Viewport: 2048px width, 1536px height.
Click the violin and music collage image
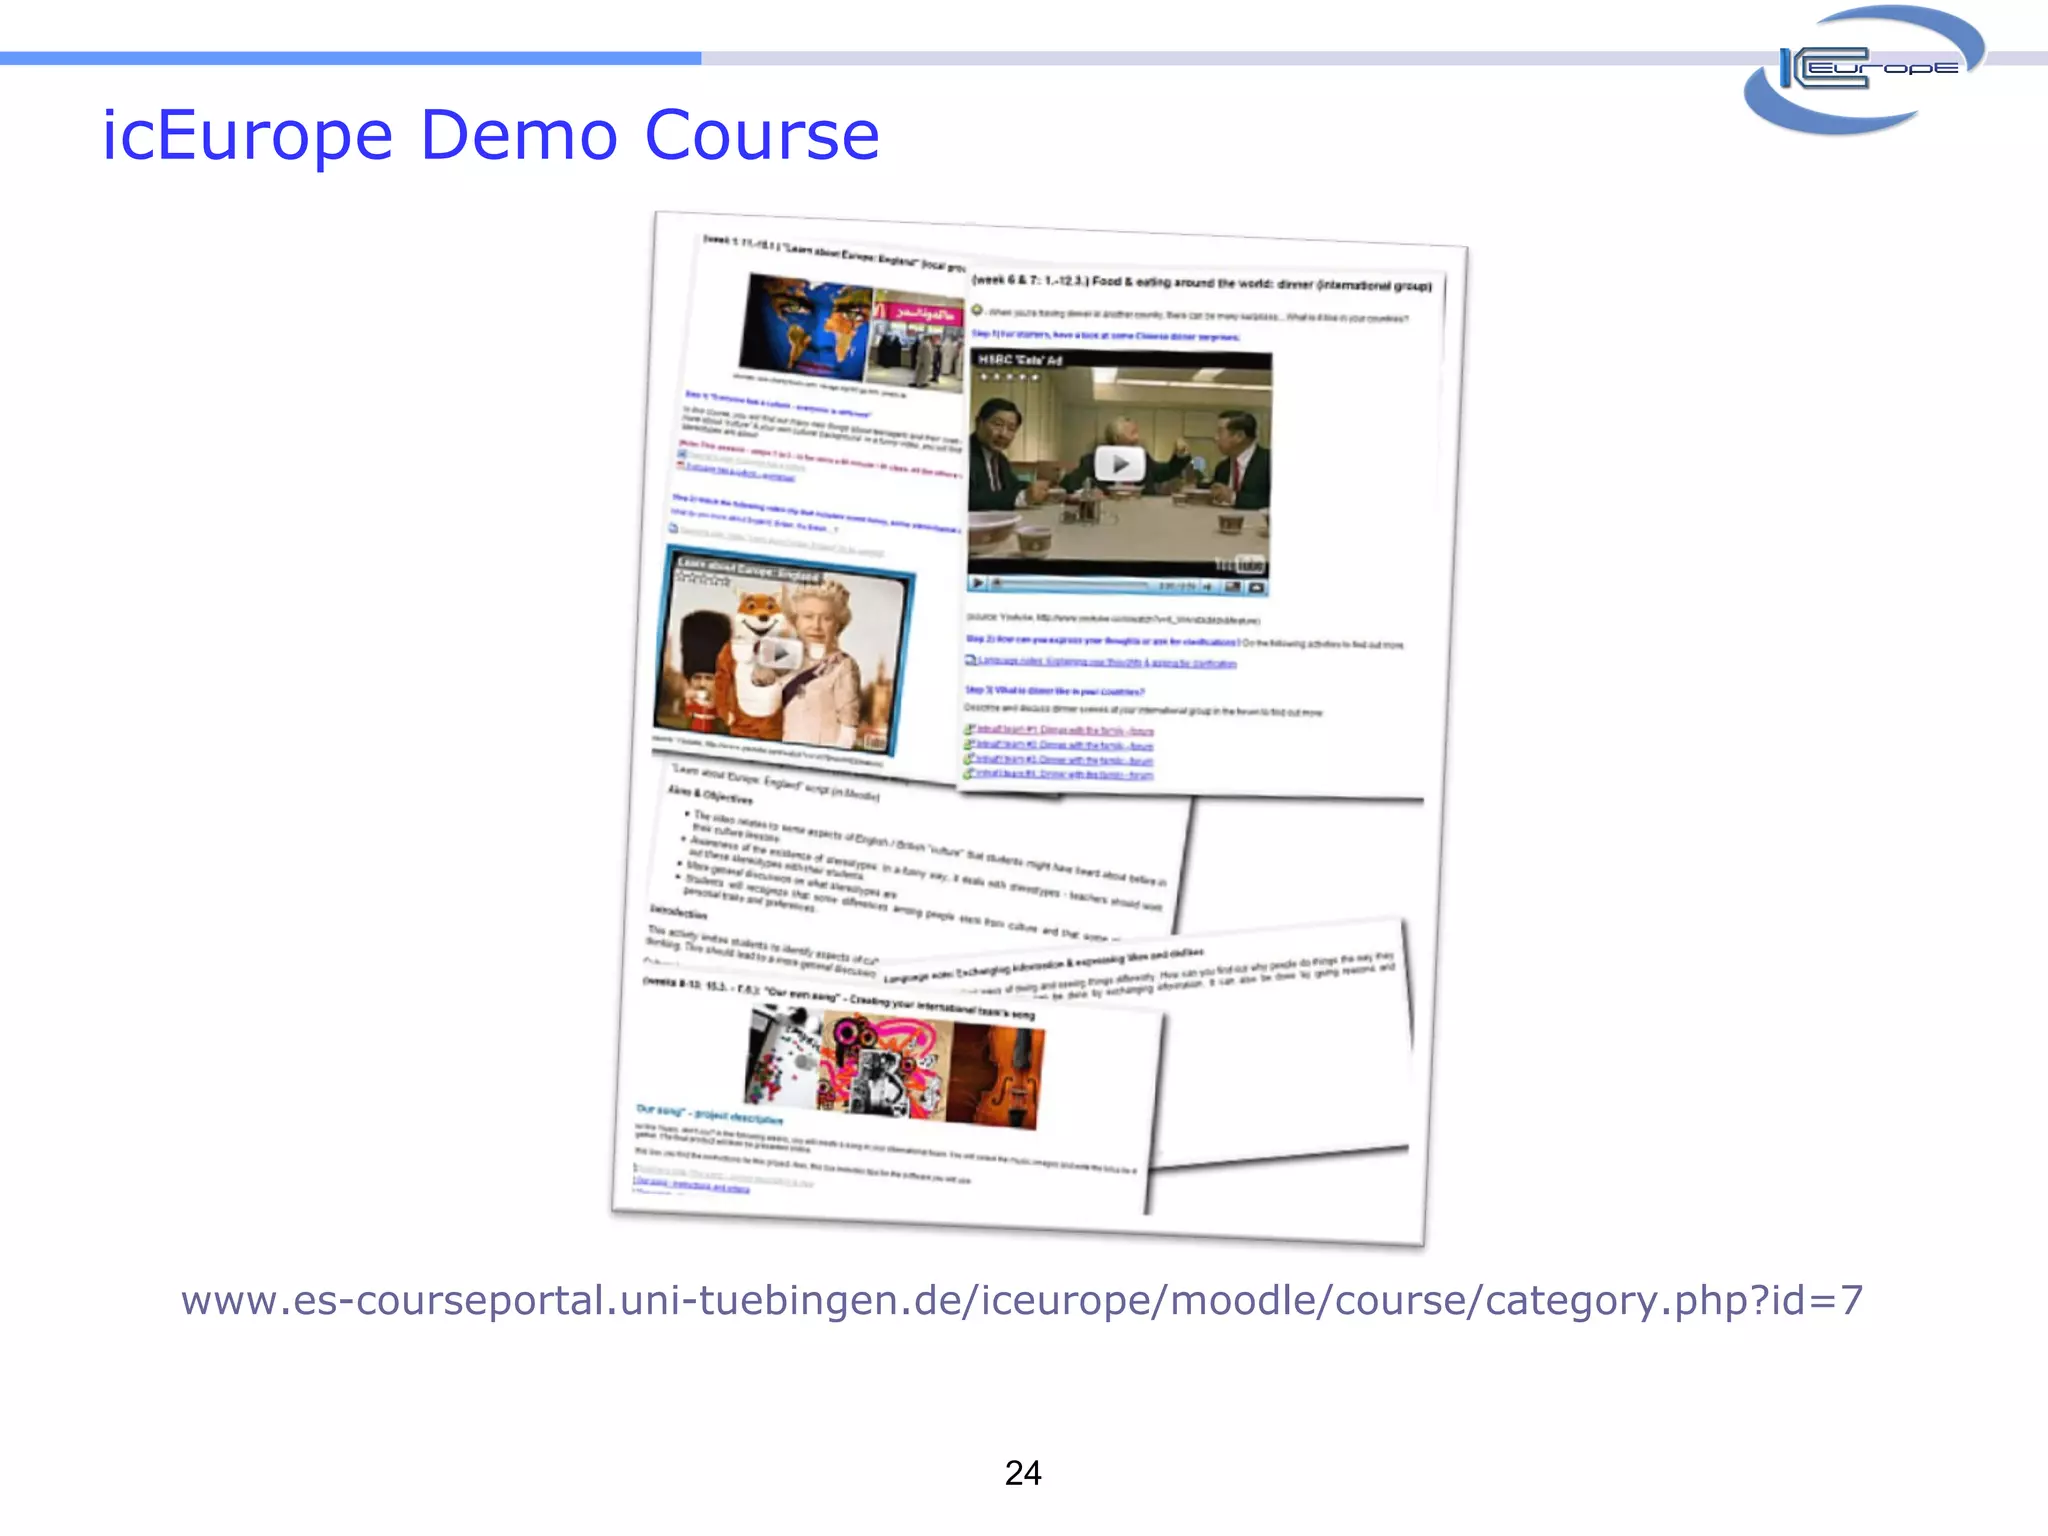point(896,1066)
